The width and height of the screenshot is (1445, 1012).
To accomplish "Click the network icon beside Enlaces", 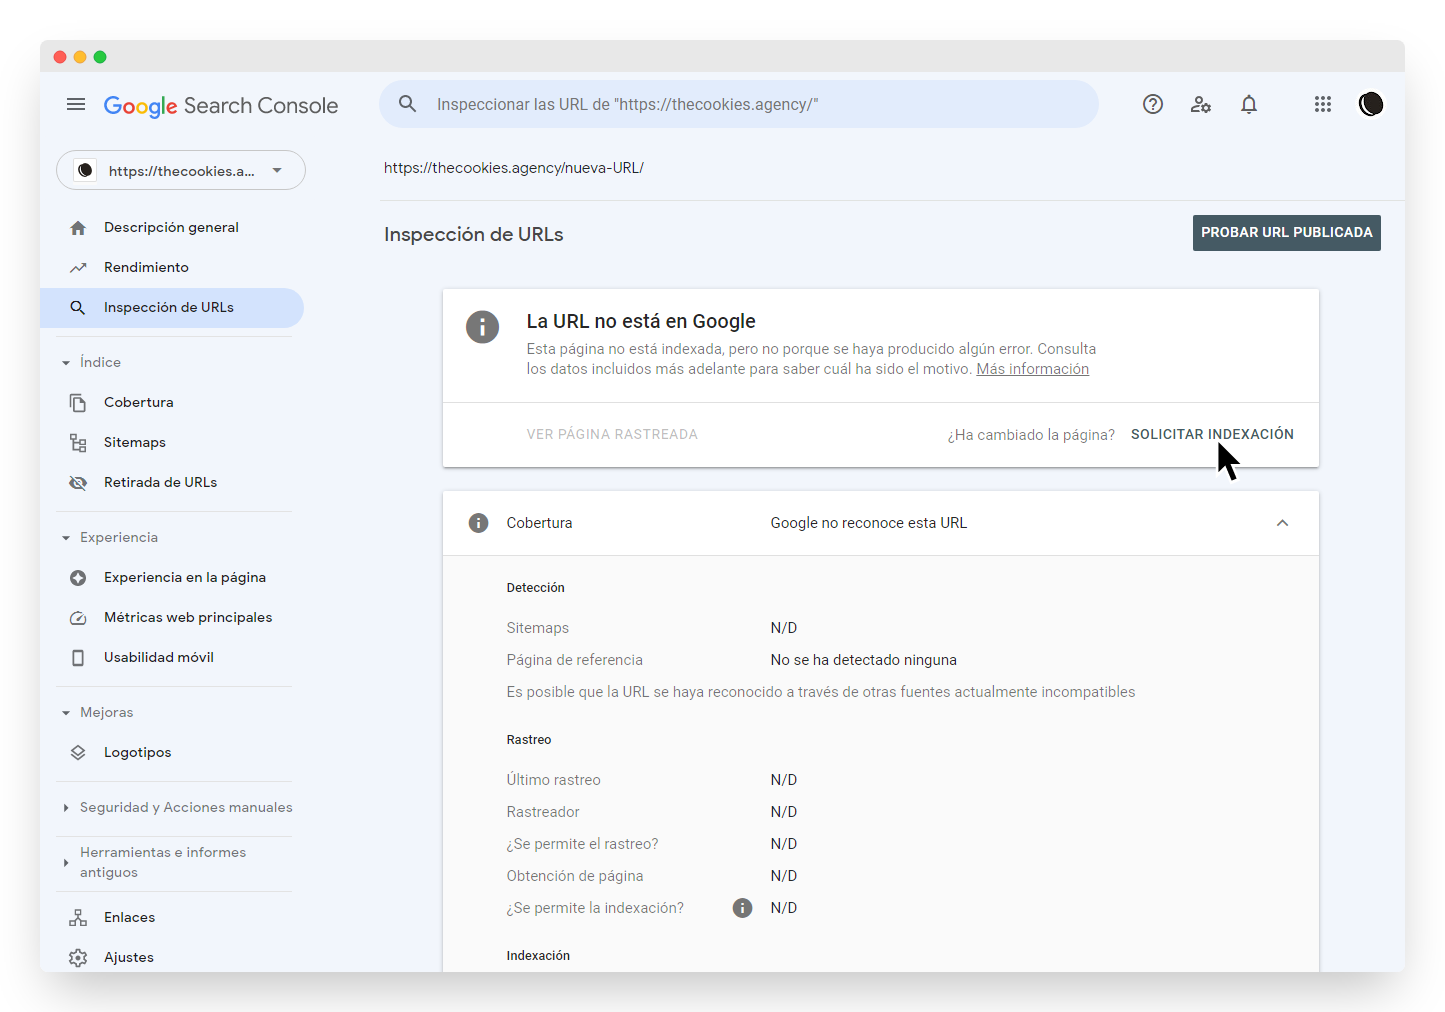I will pos(78,918).
